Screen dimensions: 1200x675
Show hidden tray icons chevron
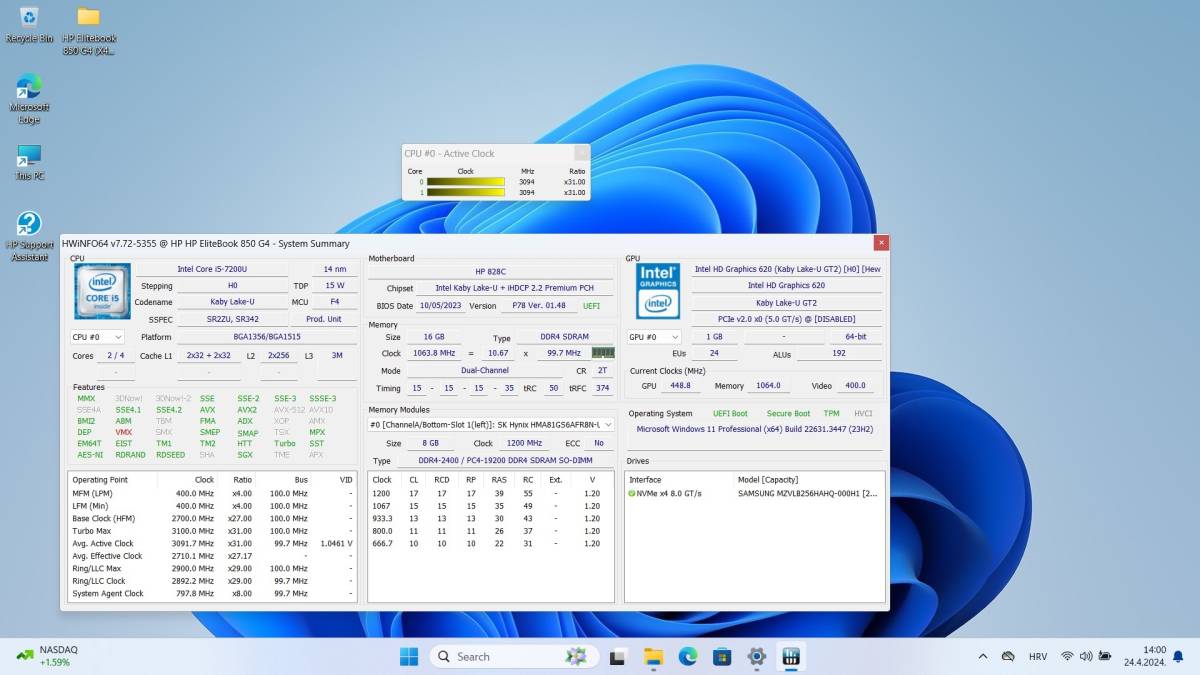(x=983, y=656)
